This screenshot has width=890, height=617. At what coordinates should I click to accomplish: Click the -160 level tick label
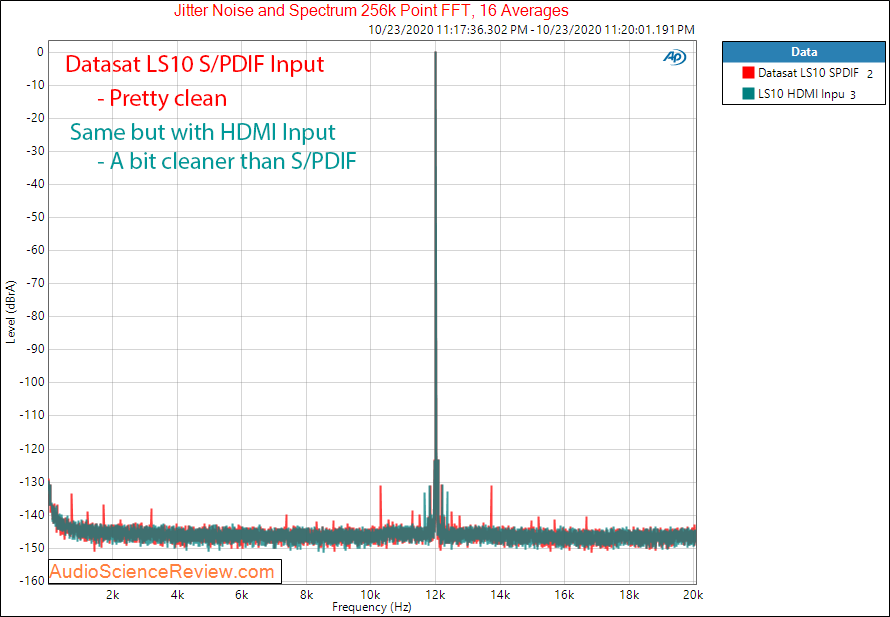(x=31, y=580)
